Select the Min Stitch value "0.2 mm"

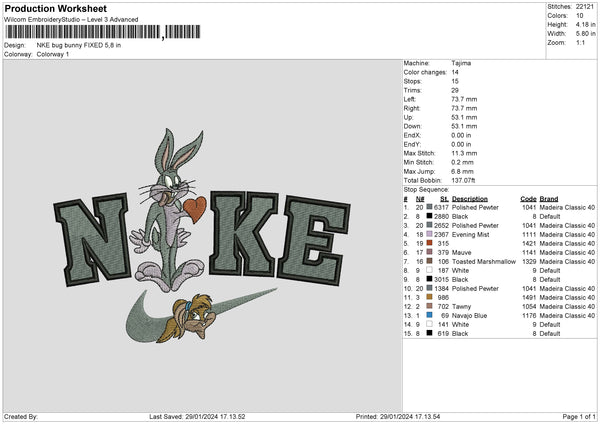coord(463,162)
